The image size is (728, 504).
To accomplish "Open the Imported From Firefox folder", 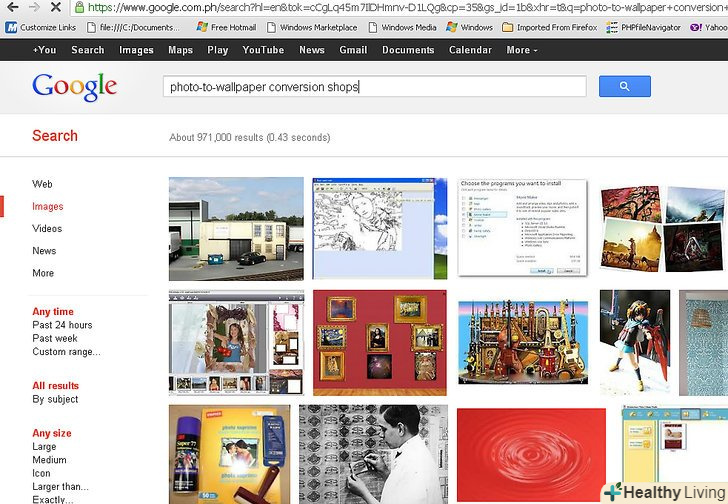I will [x=550, y=27].
